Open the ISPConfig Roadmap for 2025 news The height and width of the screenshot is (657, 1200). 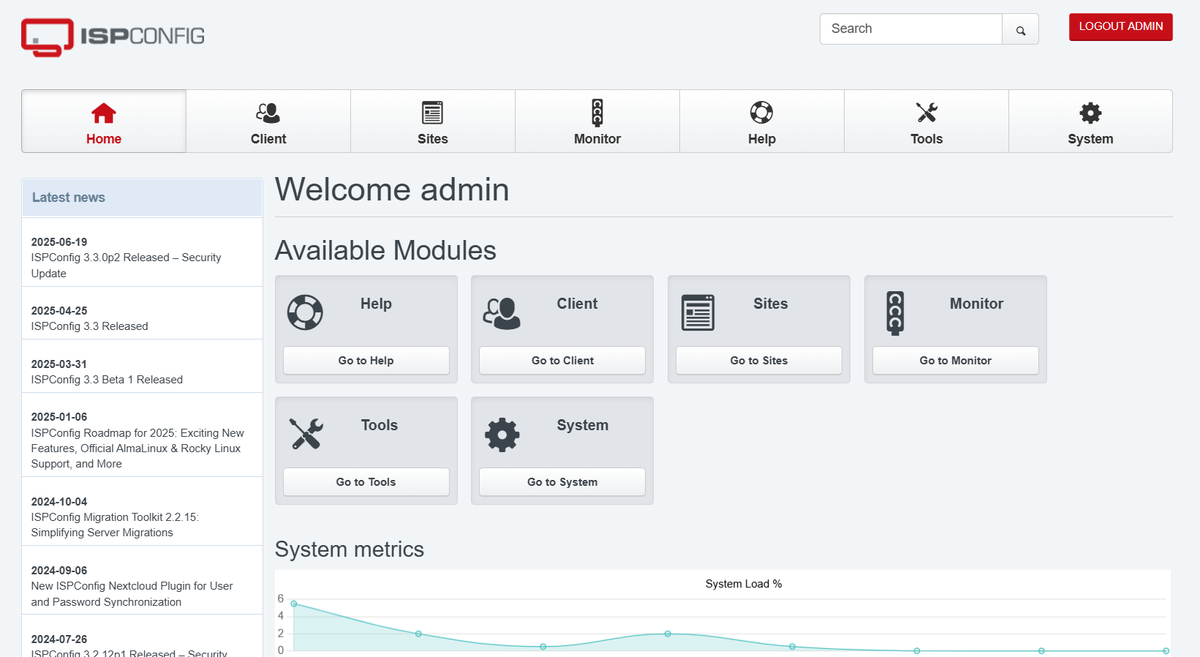point(137,448)
